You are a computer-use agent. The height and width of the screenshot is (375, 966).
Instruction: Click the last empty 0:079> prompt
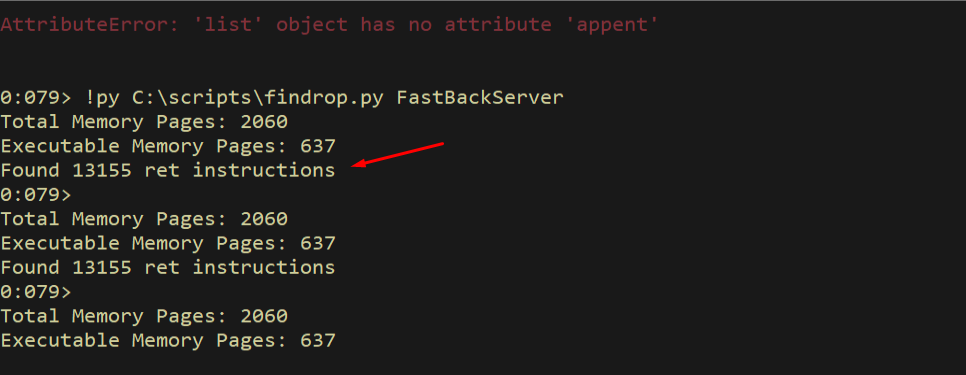36,291
